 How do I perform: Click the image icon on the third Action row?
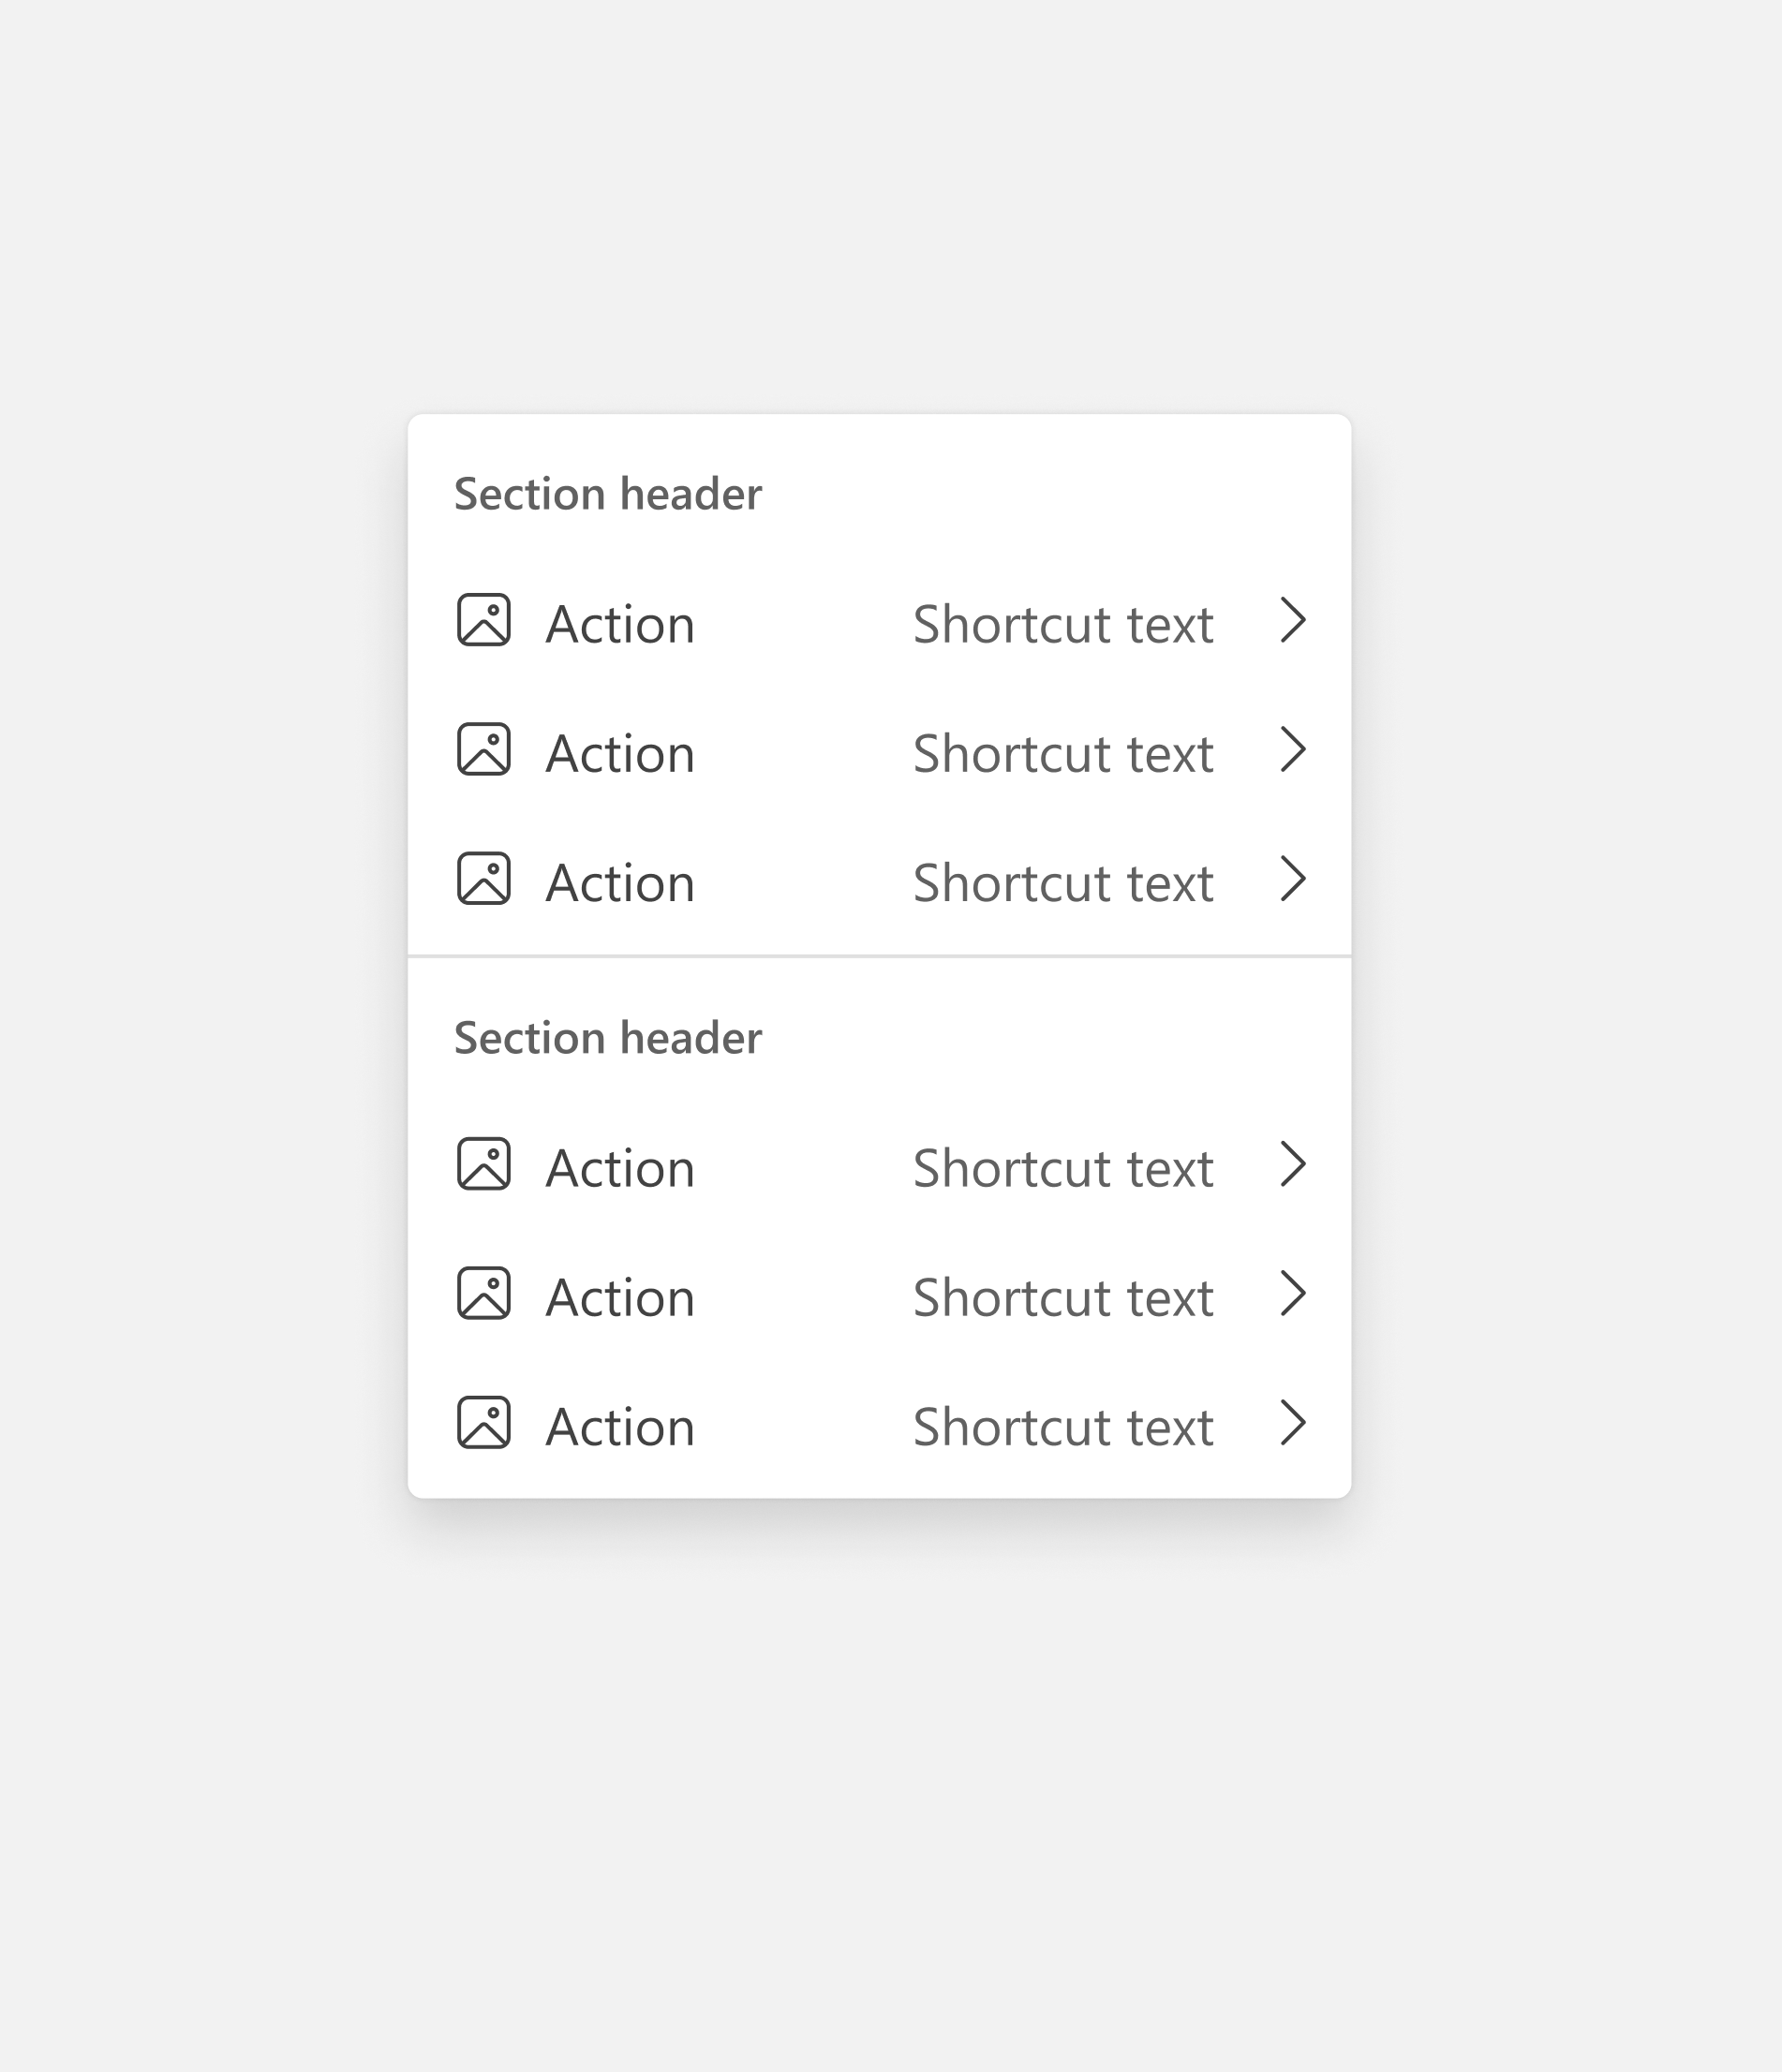pos(485,880)
